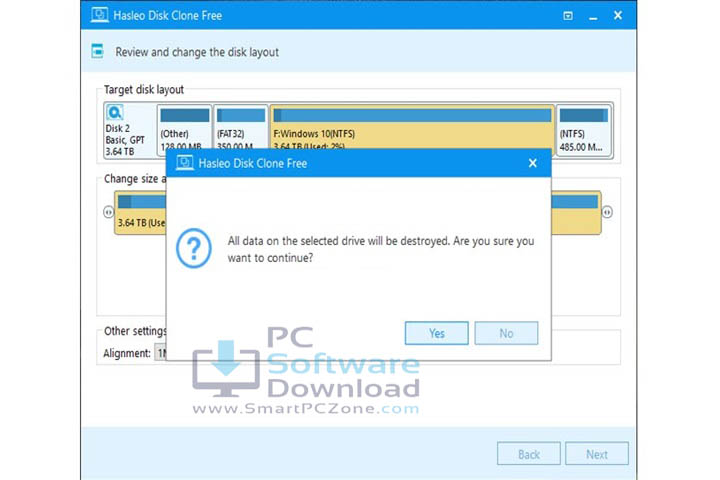This screenshot has height=480, width=720.
Task: Decline with the No button
Action: (506, 333)
